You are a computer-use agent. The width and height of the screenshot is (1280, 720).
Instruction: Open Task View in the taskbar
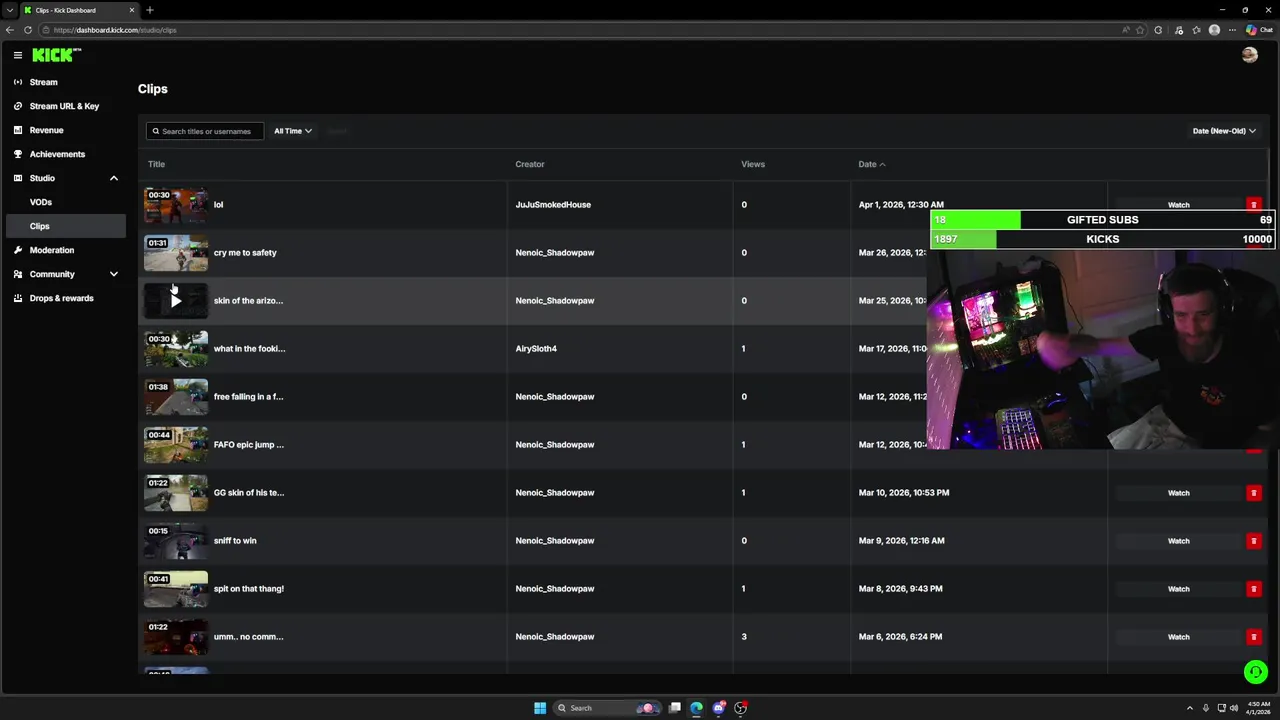tap(675, 708)
